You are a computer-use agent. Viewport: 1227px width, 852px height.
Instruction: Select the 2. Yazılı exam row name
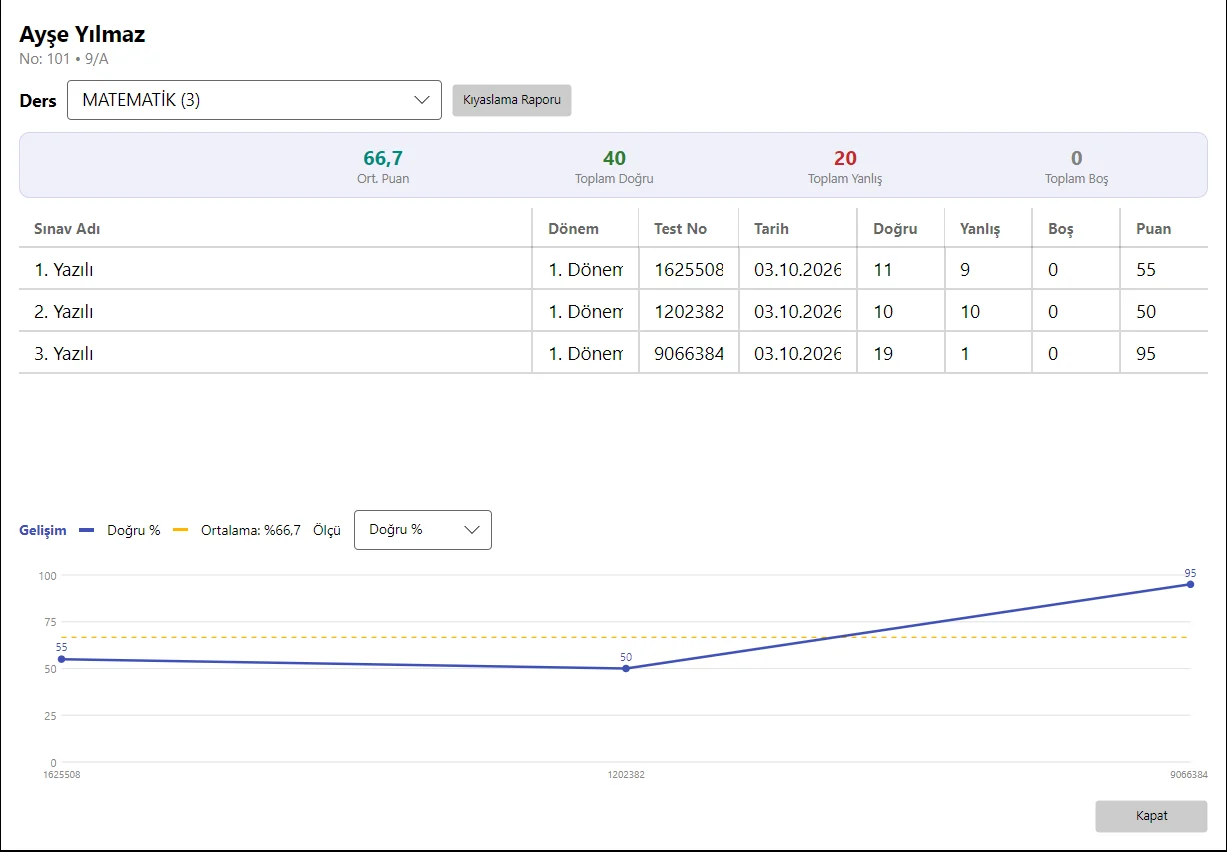tap(64, 312)
